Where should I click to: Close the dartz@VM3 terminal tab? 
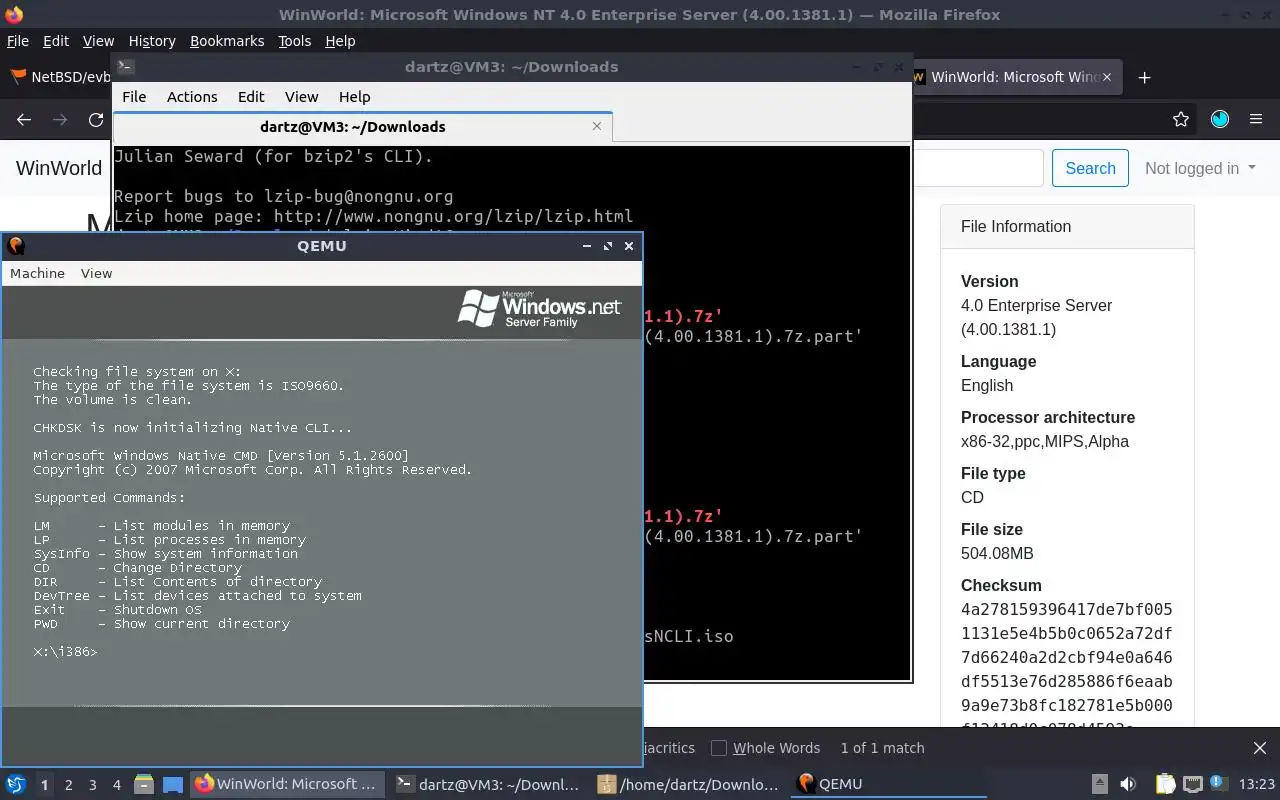597,126
